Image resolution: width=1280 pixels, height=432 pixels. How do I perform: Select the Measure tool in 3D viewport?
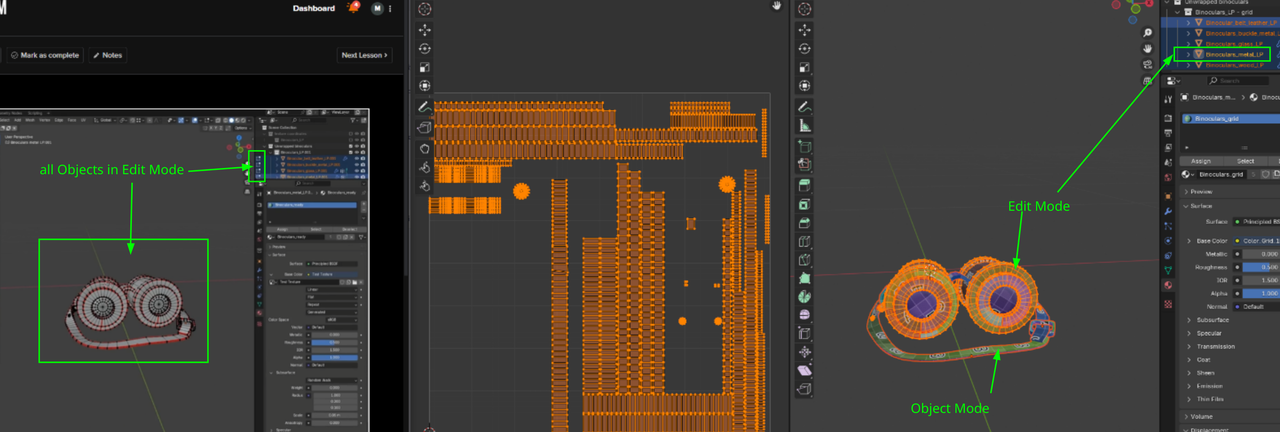click(x=805, y=126)
